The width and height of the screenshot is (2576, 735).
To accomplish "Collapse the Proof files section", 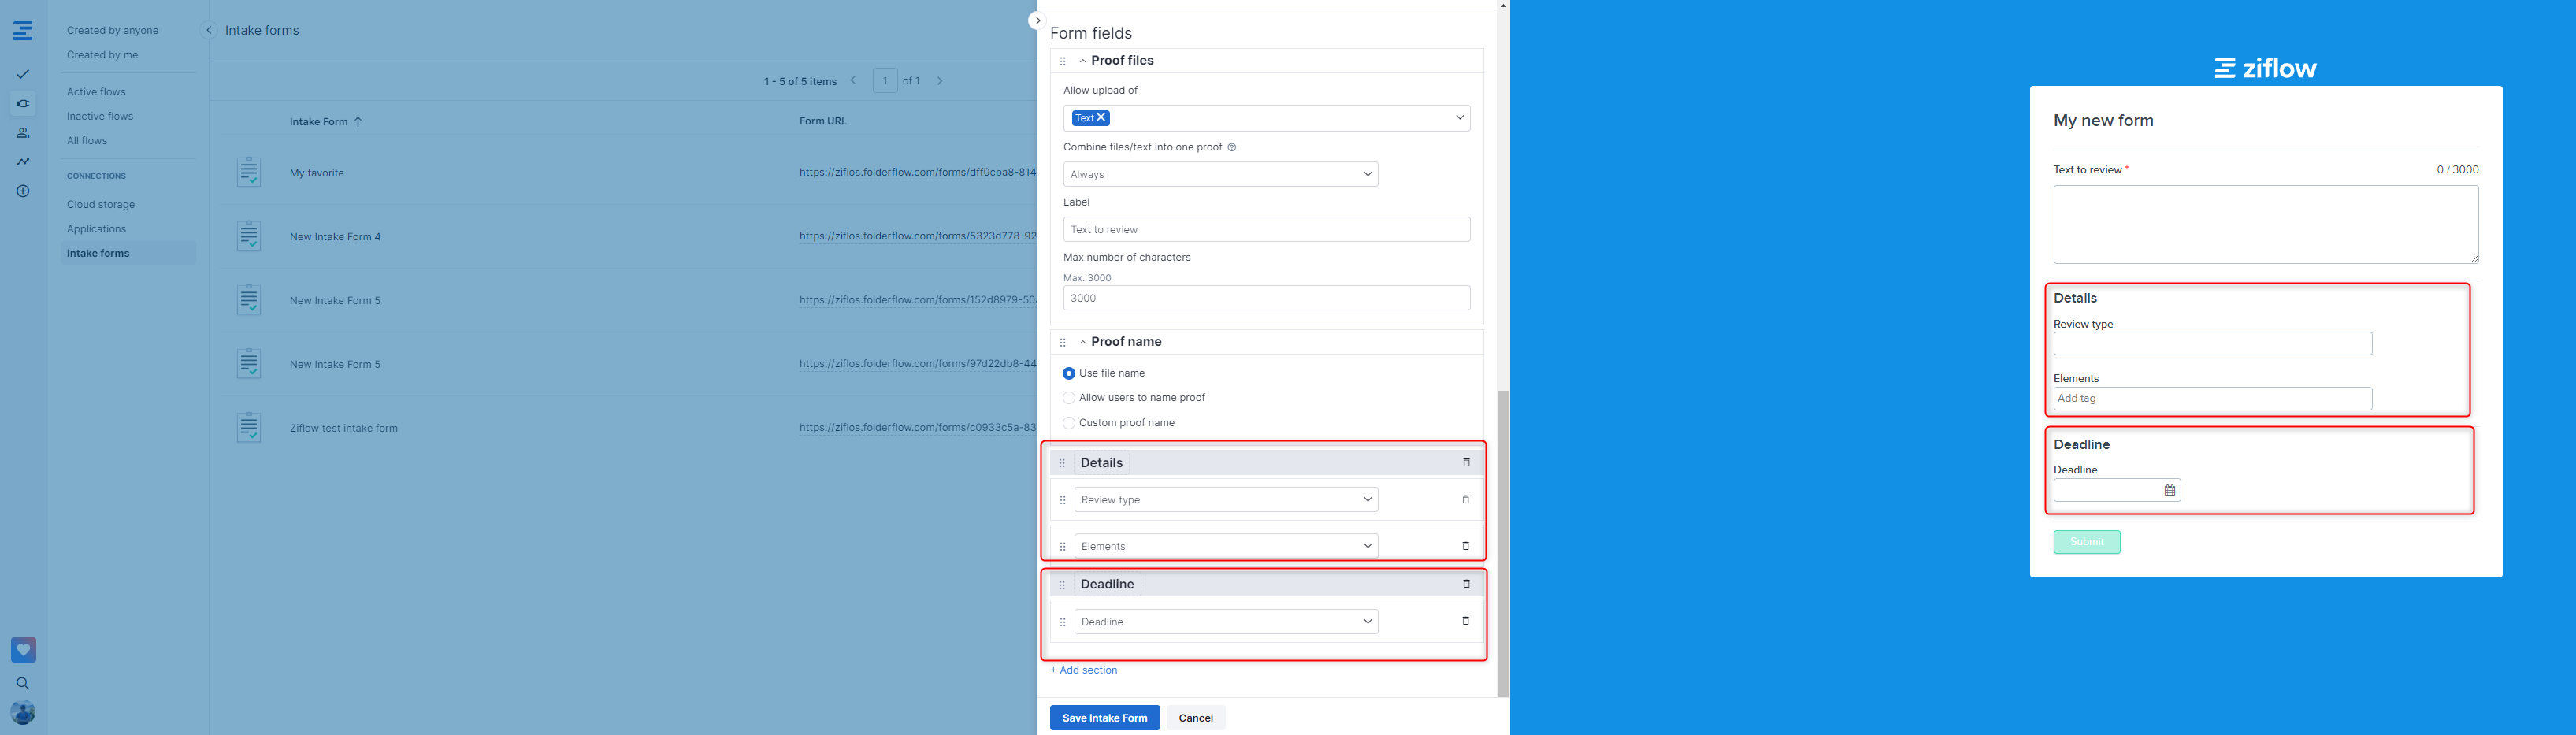I will click(x=1083, y=61).
